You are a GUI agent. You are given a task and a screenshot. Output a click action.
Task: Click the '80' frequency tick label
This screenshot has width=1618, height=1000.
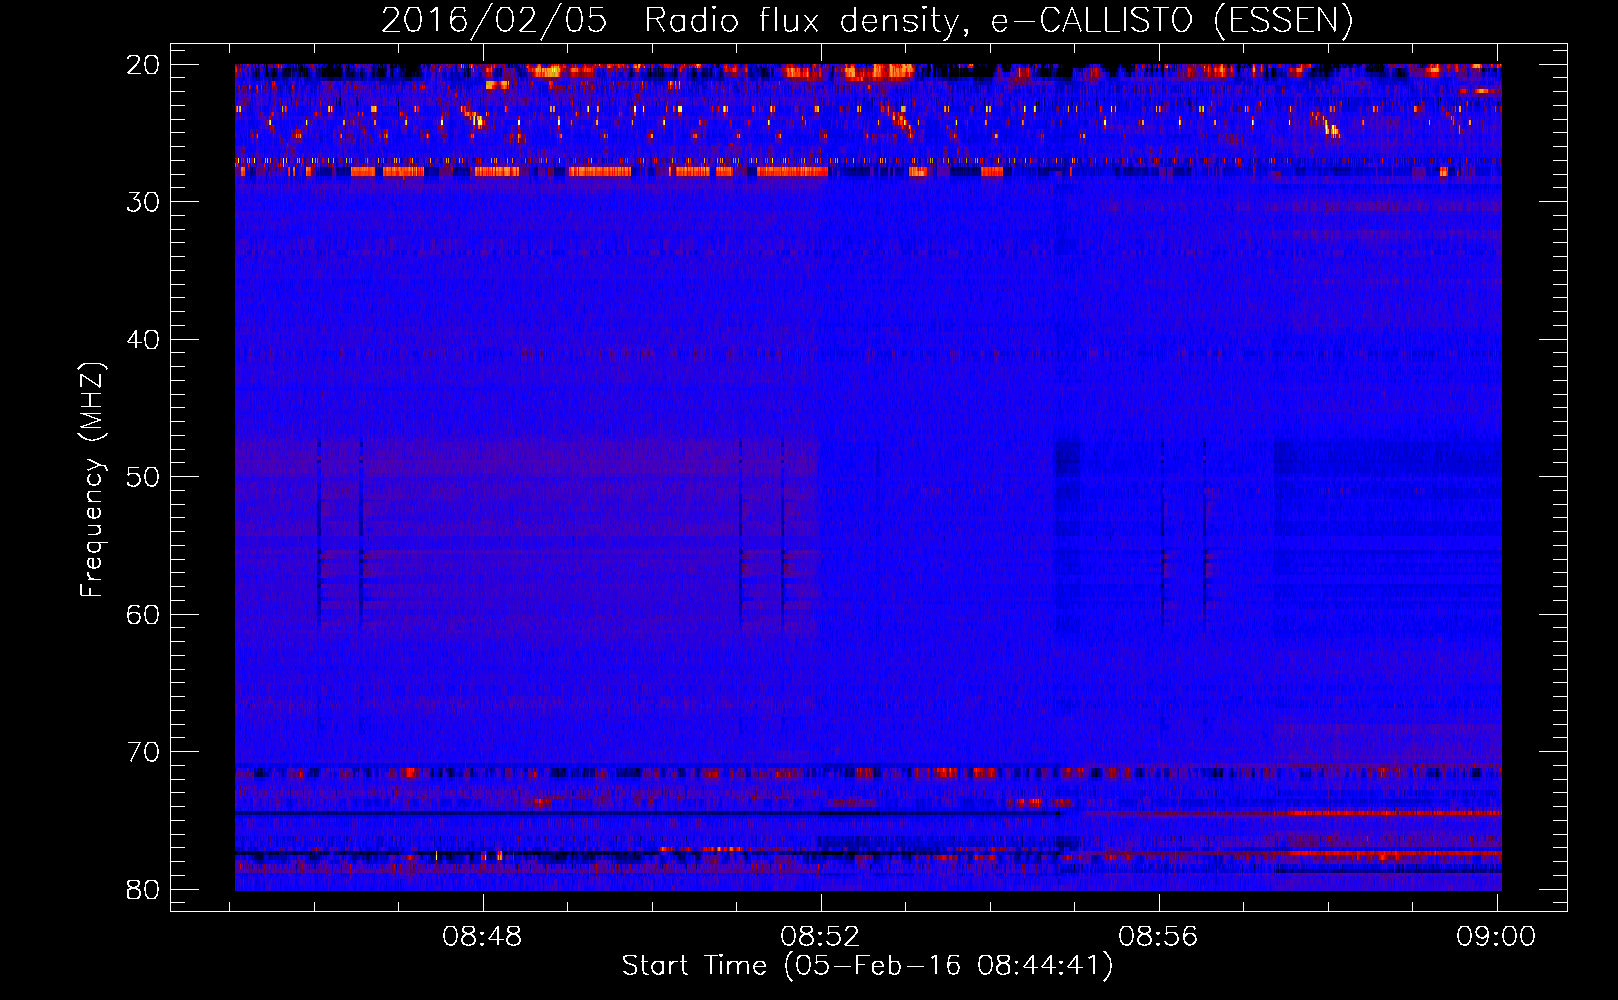tap(145, 889)
